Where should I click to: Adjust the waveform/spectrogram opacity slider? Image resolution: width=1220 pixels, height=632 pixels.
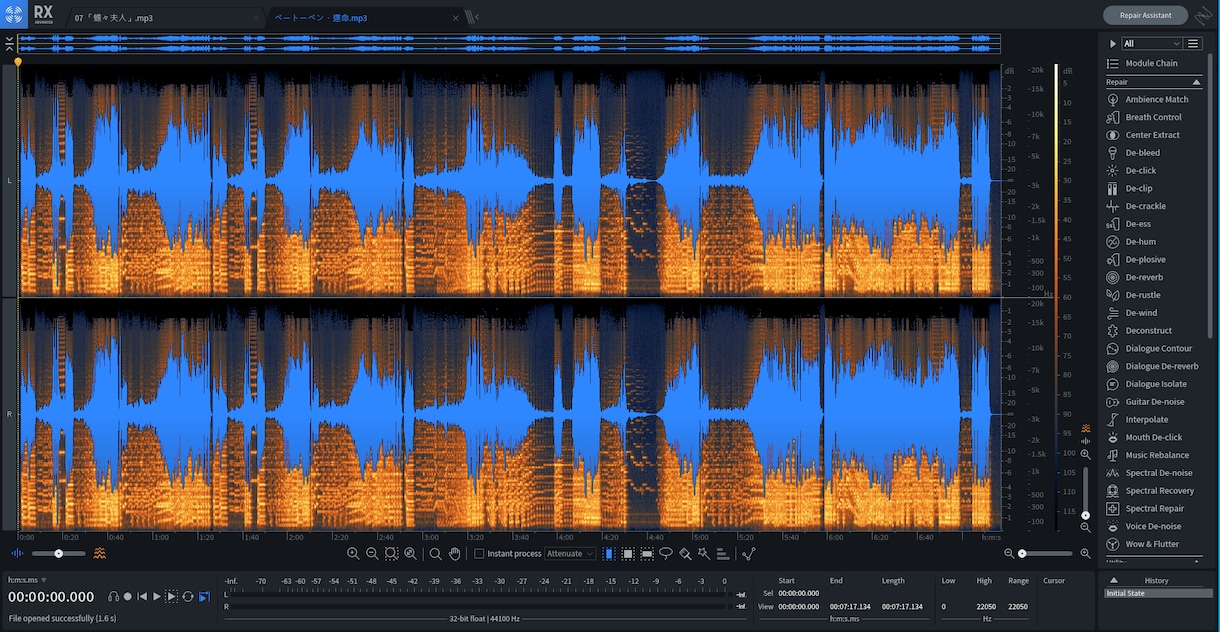[58, 553]
